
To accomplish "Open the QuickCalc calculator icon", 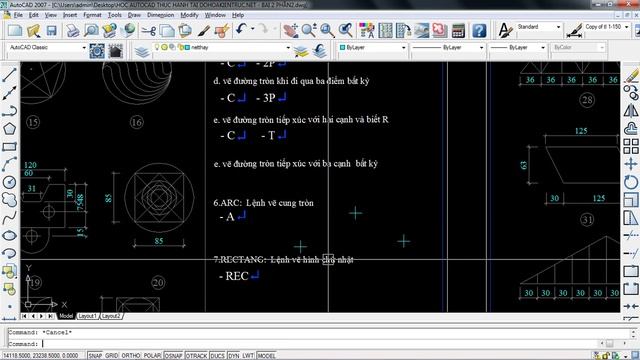I will 458,31.
